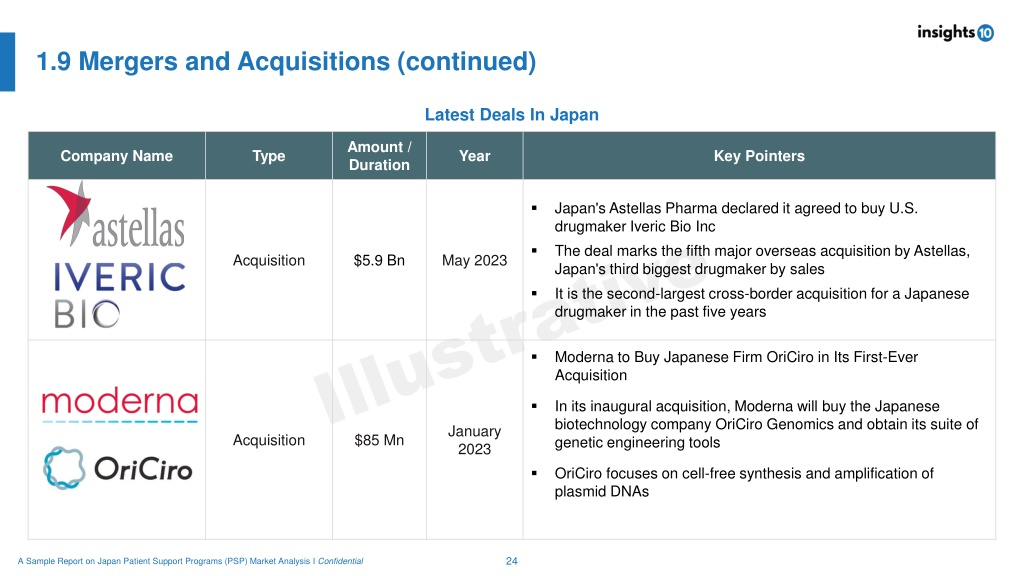This screenshot has height=576, width=1024.
Task: Click the $85 Mn amount cell
Action: click(x=379, y=440)
